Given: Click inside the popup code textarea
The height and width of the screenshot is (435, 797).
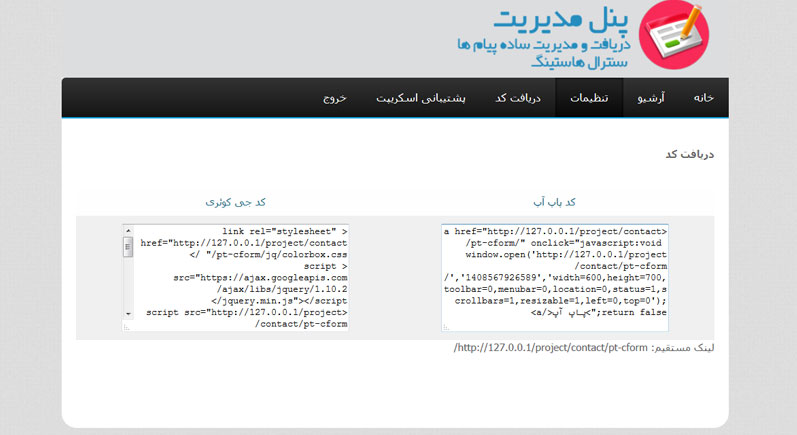Looking at the screenshot, I should (x=555, y=277).
